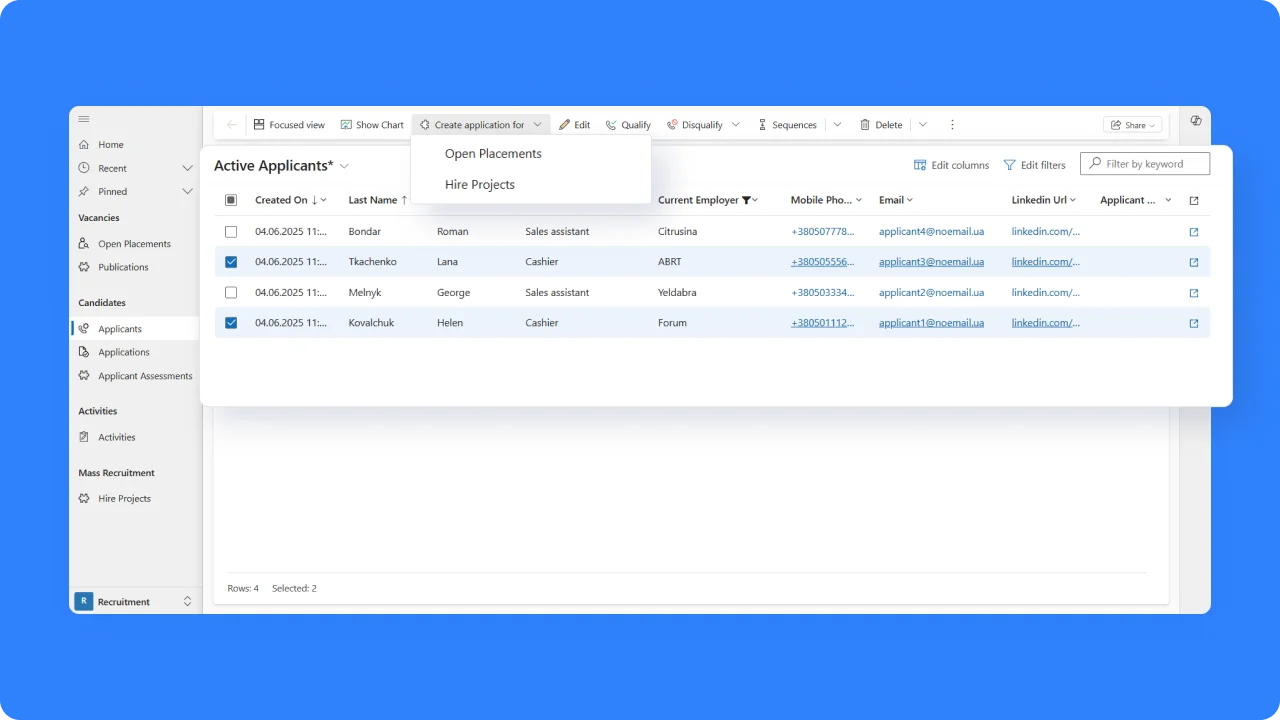Click the Qualify phone icon
1280x720 pixels.
click(611, 125)
